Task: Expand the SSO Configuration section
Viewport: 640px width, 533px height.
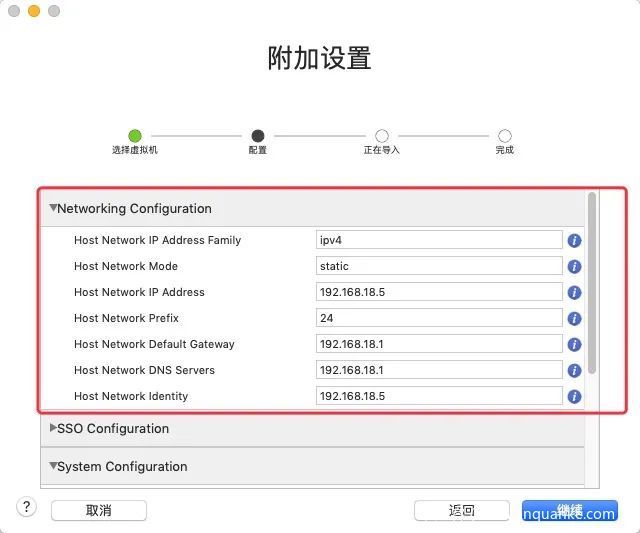Action: tap(53, 428)
